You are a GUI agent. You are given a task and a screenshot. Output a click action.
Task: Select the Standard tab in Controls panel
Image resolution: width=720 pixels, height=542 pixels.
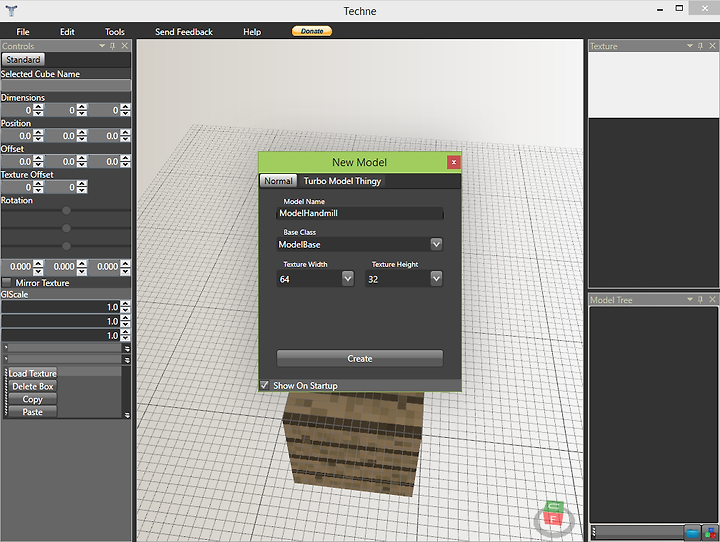pyautogui.click(x=23, y=60)
